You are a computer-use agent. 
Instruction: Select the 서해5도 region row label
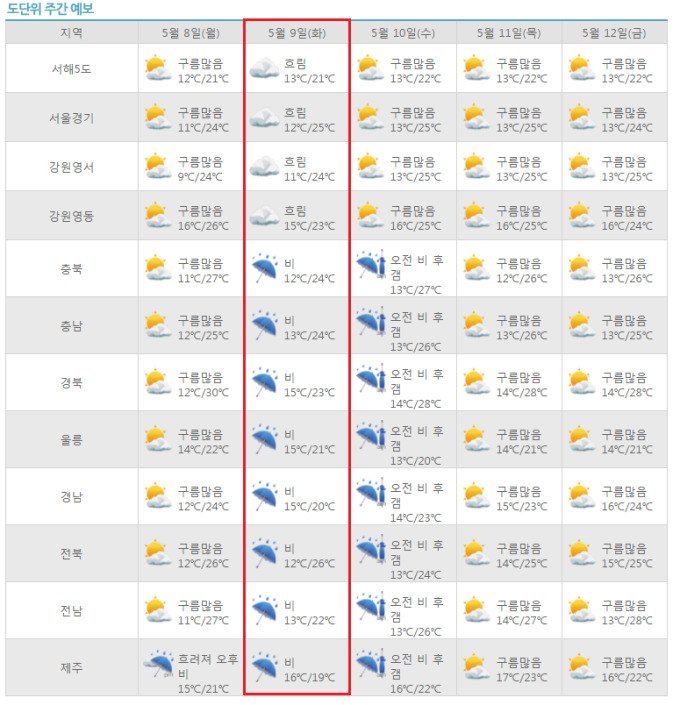(72, 69)
